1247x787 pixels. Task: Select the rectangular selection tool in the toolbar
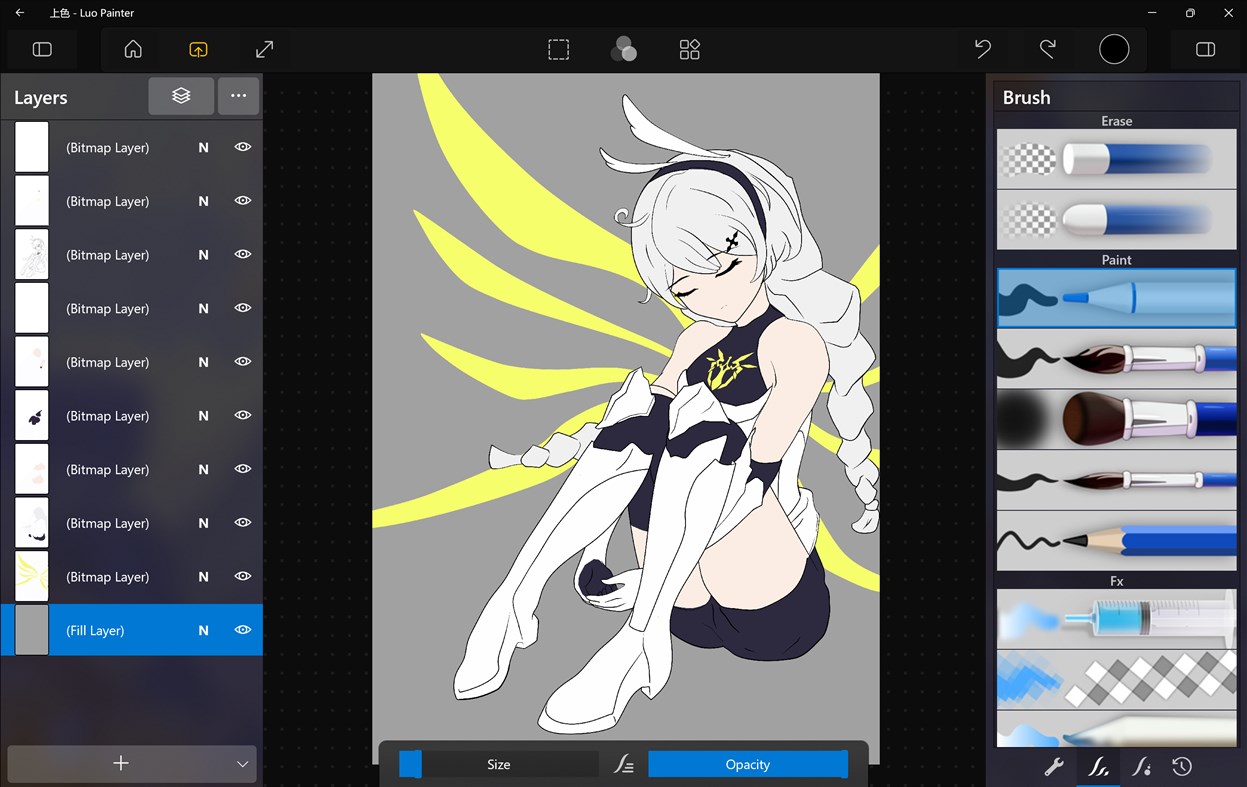[x=558, y=49]
